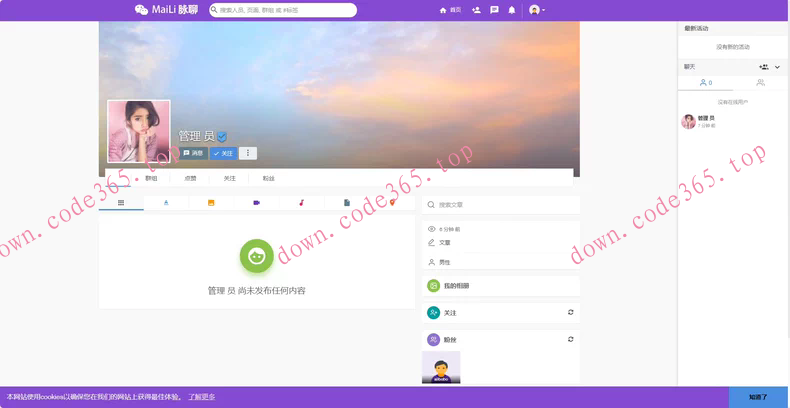Refresh the 关注 following panel
The width and height of the screenshot is (790, 408).
pyautogui.click(x=570, y=312)
